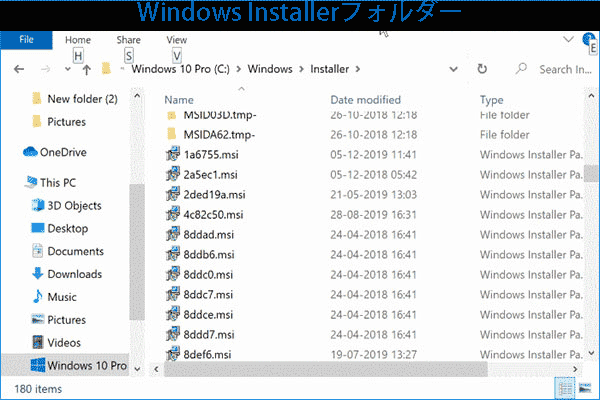The height and width of the screenshot is (400, 600).
Task: Go up one folder level
Action: [x=86, y=70]
